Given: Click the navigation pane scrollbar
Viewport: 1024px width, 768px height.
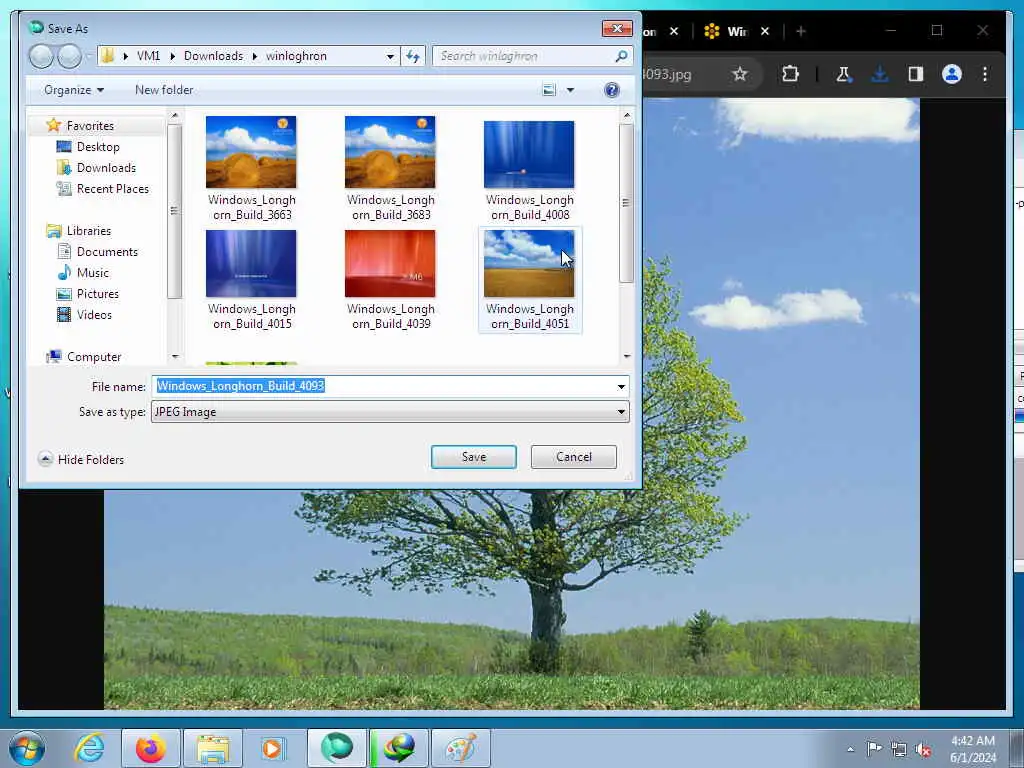Looking at the screenshot, I should click(x=174, y=210).
